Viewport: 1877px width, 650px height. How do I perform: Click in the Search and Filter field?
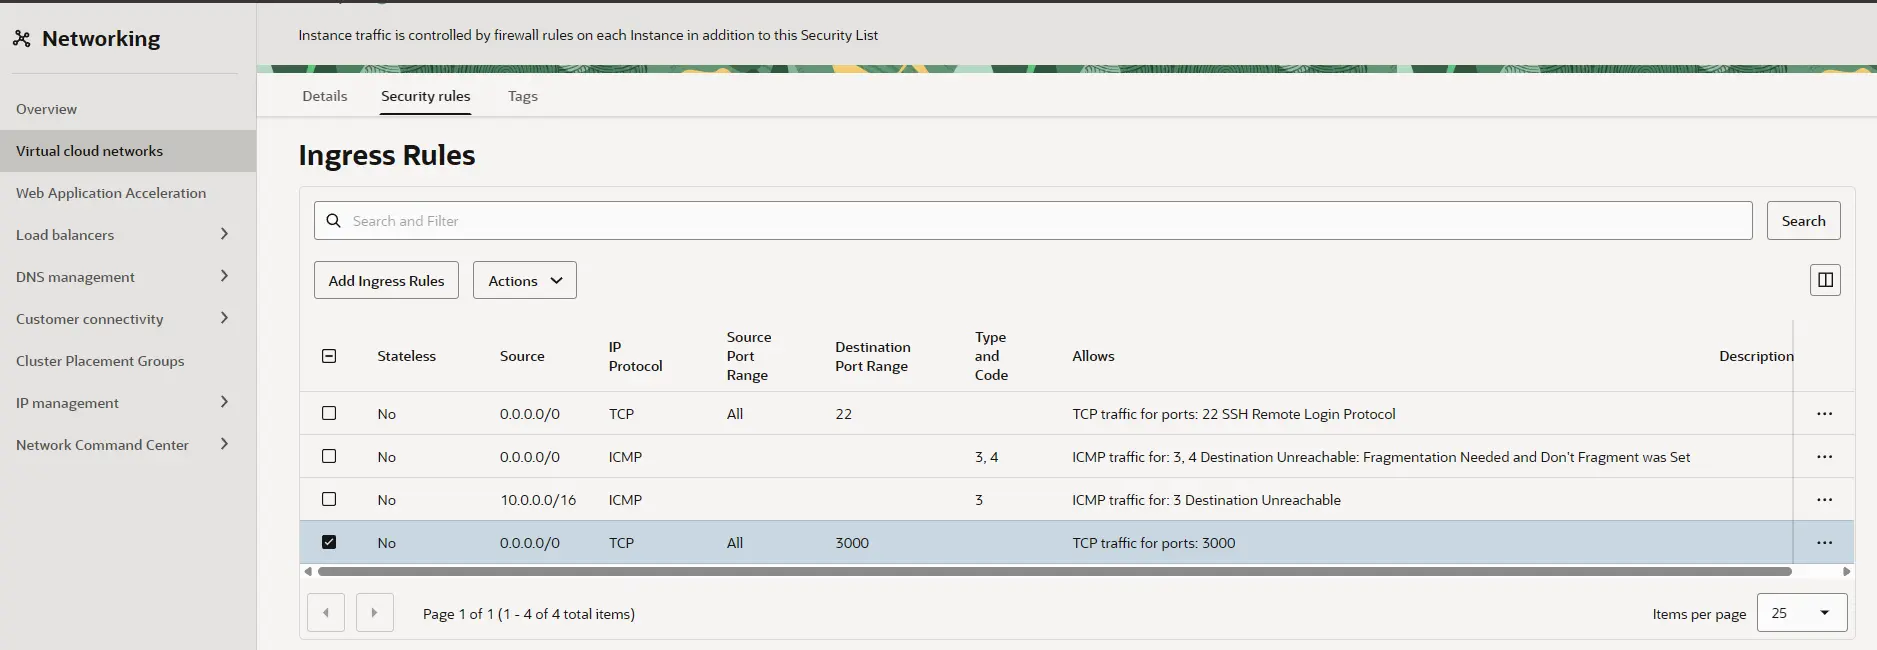[1040, 221]
